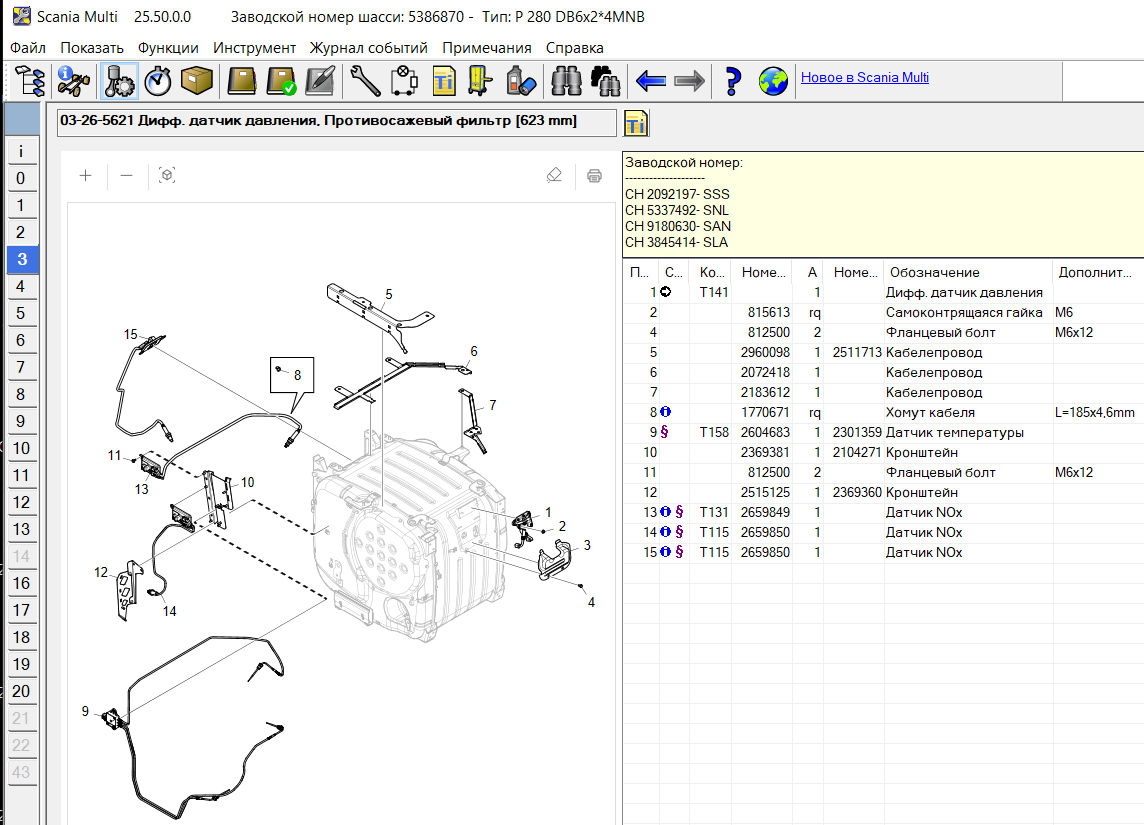The height and width of the screenshot is (825, 1144).
Task: Open the Примечания menu
Action: (487, 48)
